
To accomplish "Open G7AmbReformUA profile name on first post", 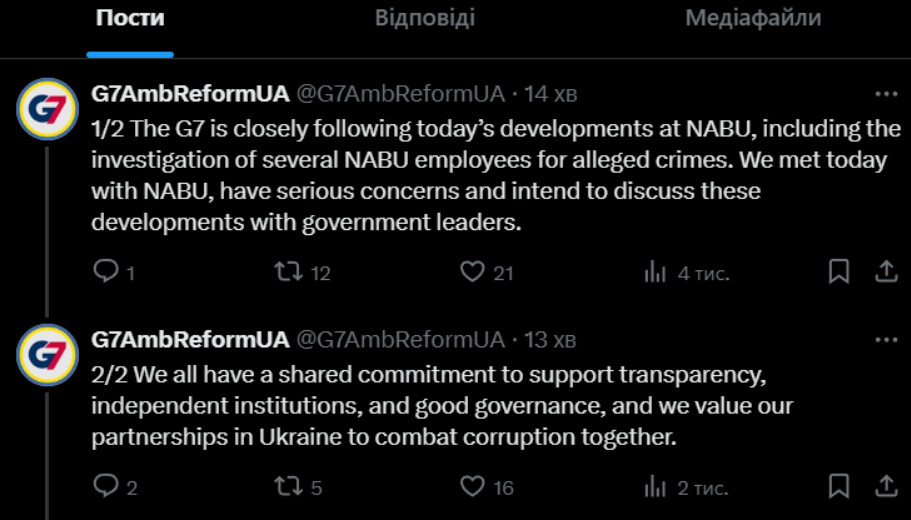I will (190, 94).
